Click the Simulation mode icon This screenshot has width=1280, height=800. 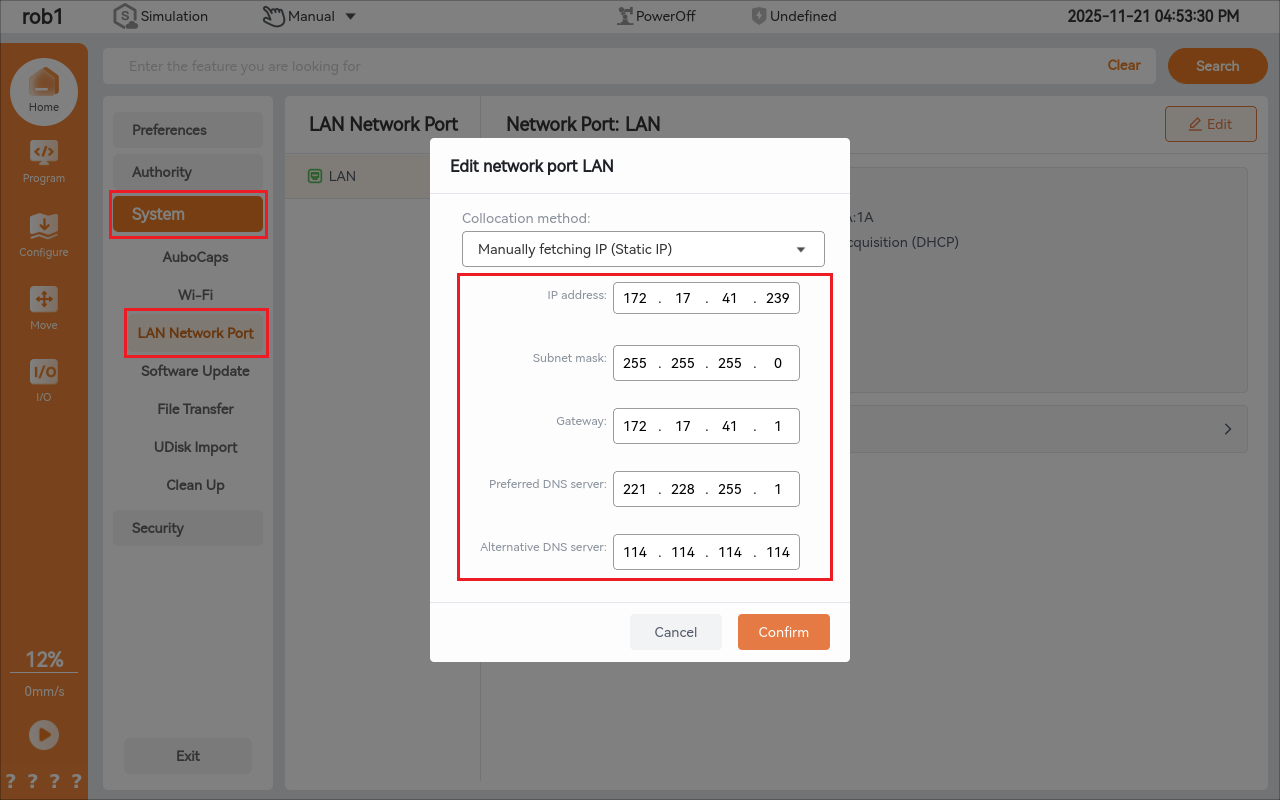(125, 16)
